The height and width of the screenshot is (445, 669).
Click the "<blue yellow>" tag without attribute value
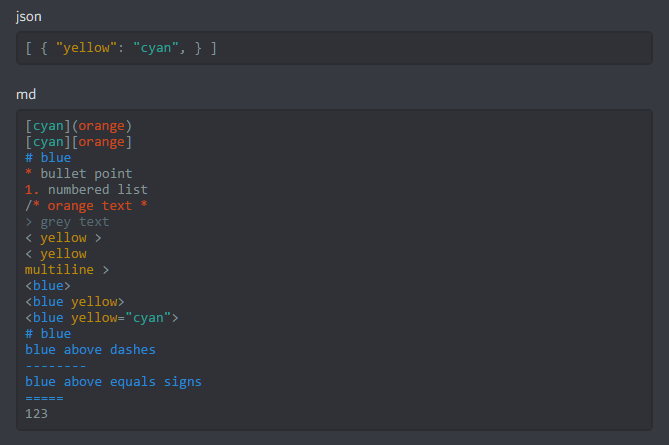coord(74,301)
